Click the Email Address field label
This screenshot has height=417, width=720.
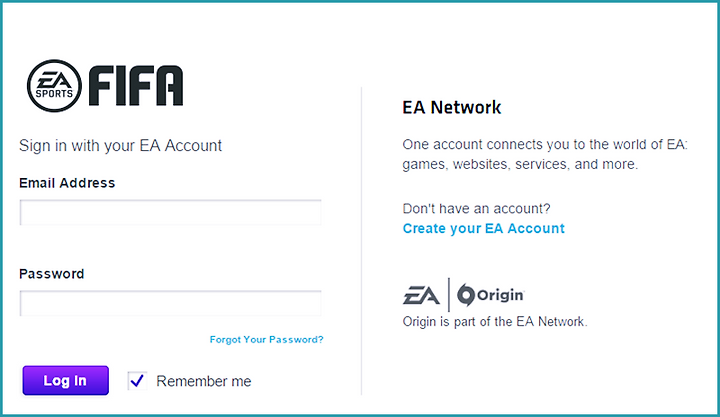(x=67, y=183)
